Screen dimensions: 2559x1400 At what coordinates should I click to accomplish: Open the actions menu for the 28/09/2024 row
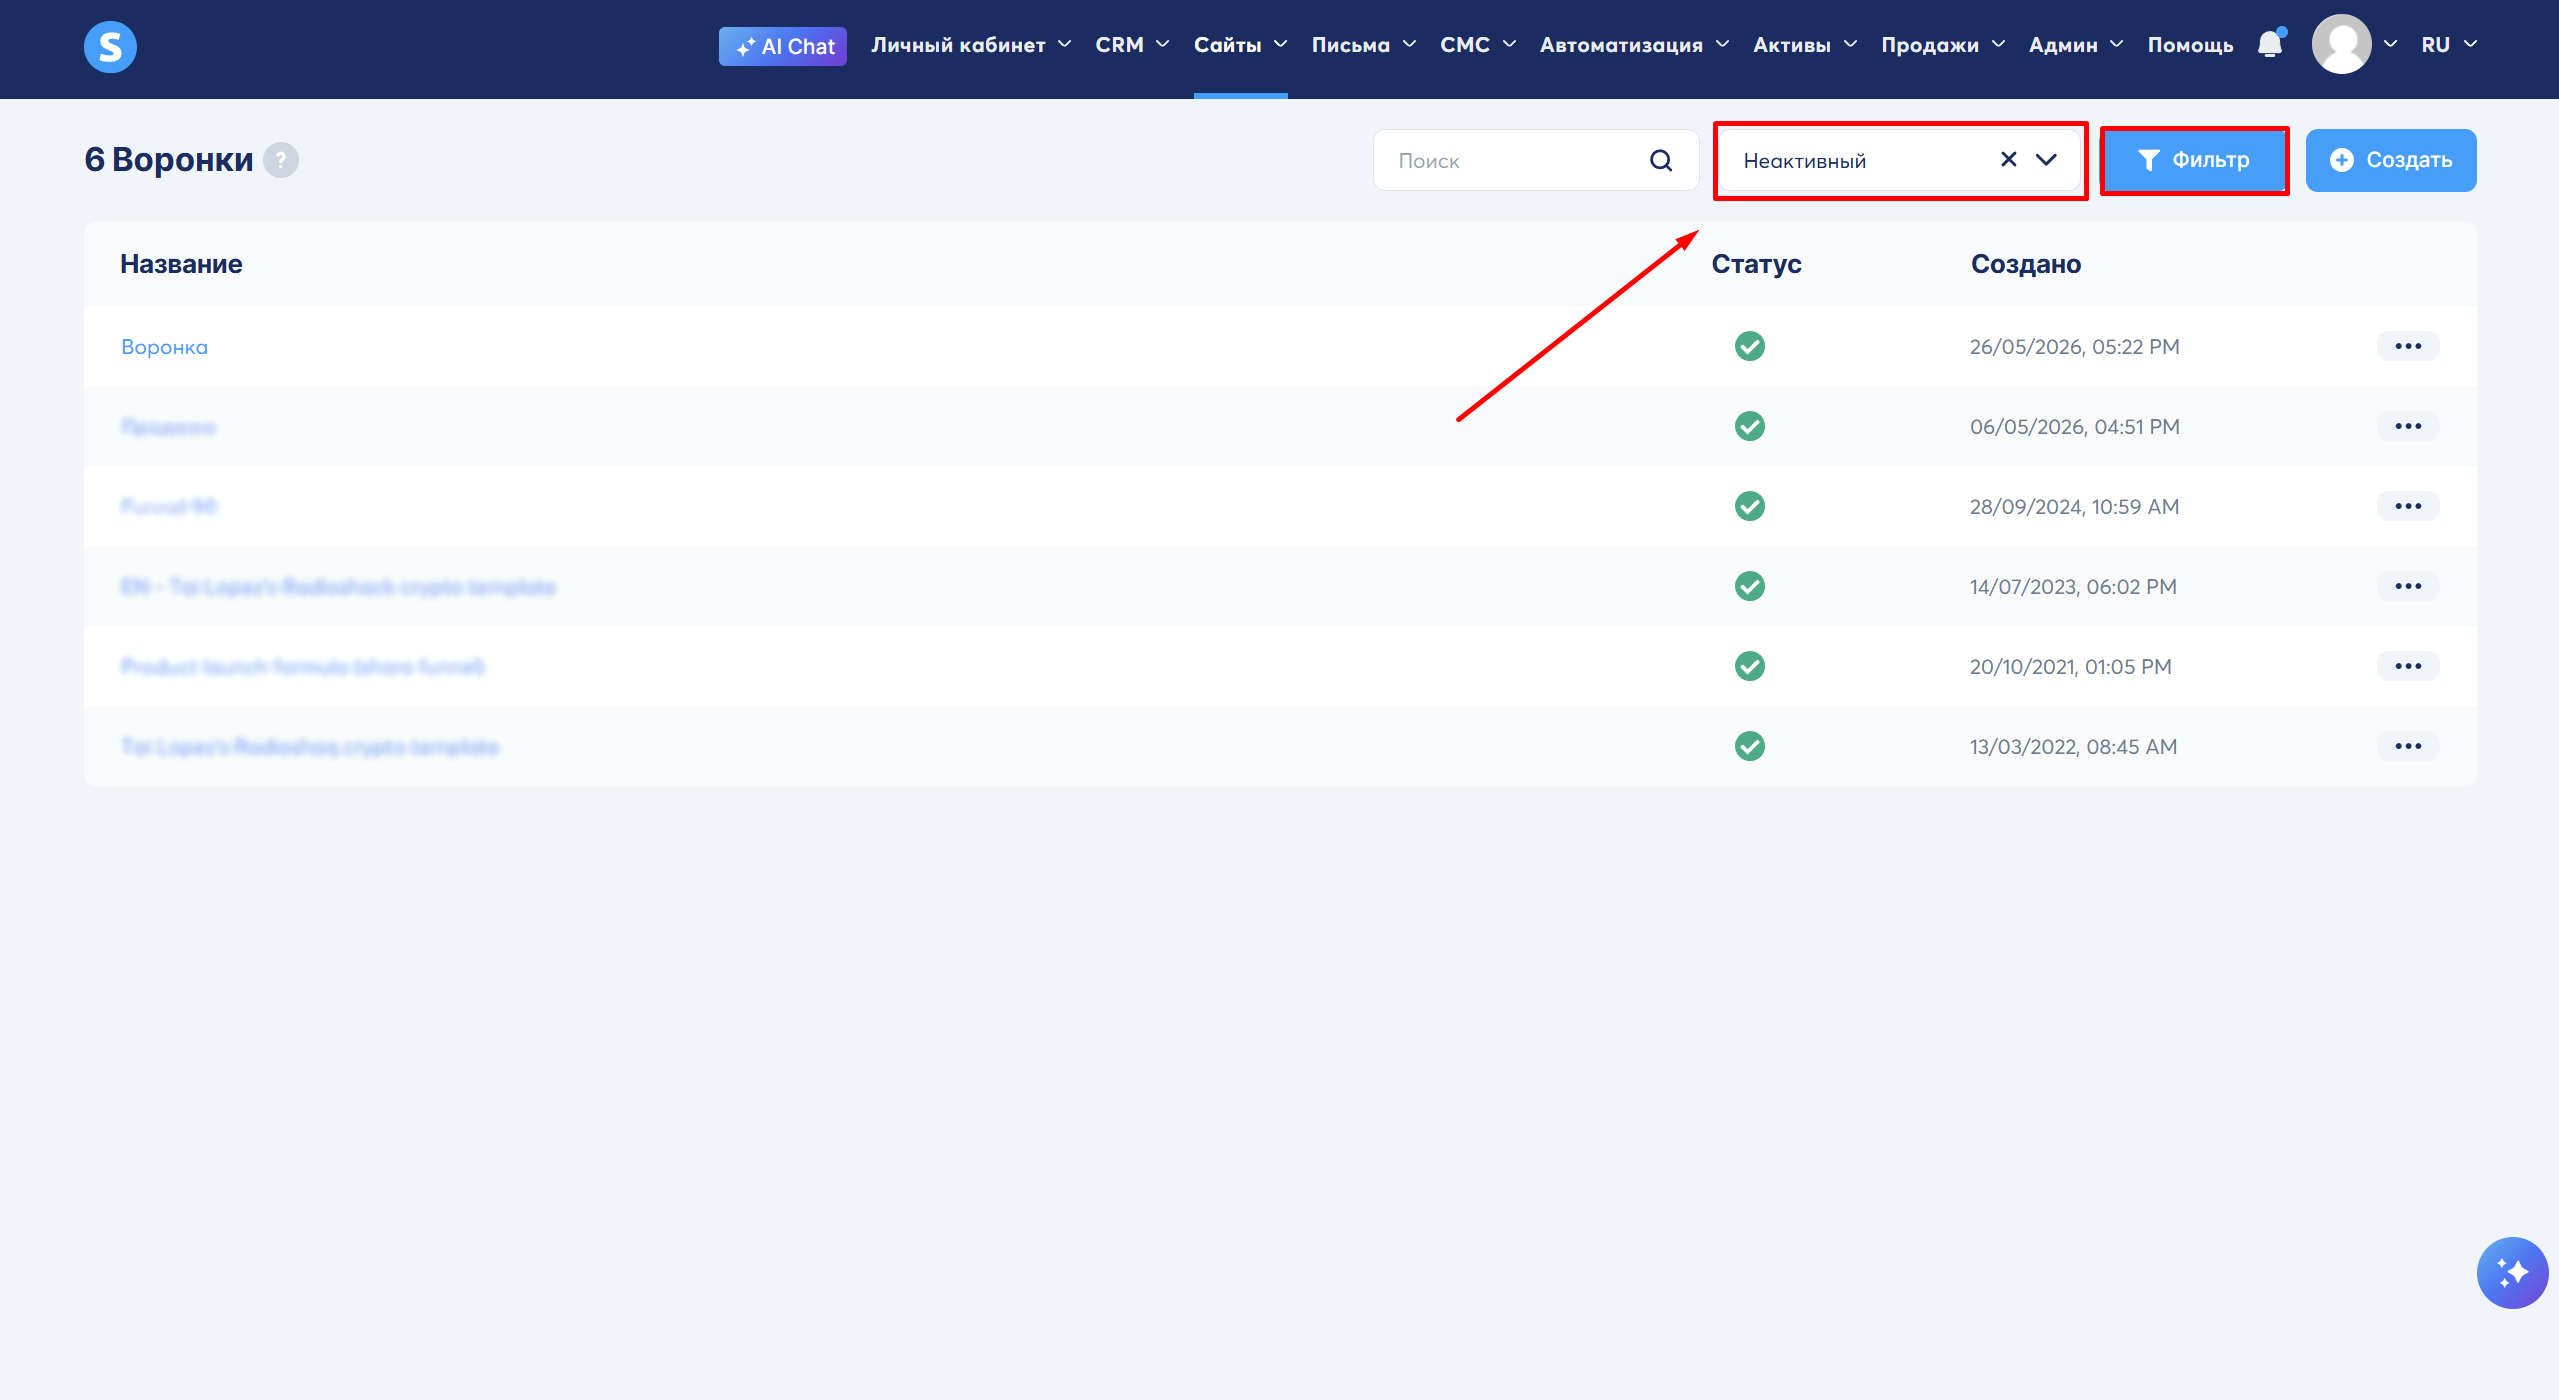[x=2408, y=506]
